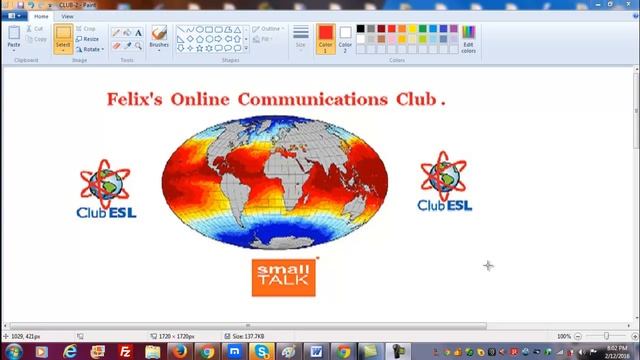
Task: Click the Undo icon in quick access toolbar
Action: (x=31, y=5)
